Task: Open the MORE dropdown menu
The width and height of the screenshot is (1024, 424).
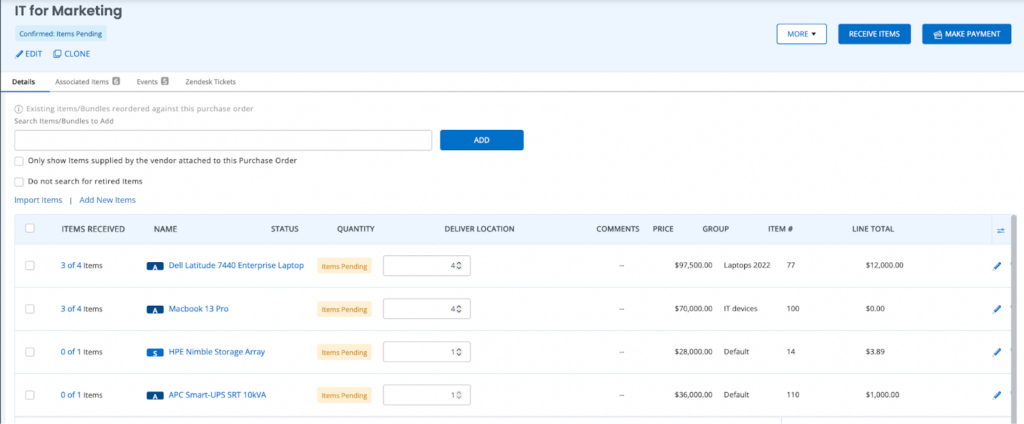Action: [801, 34]
